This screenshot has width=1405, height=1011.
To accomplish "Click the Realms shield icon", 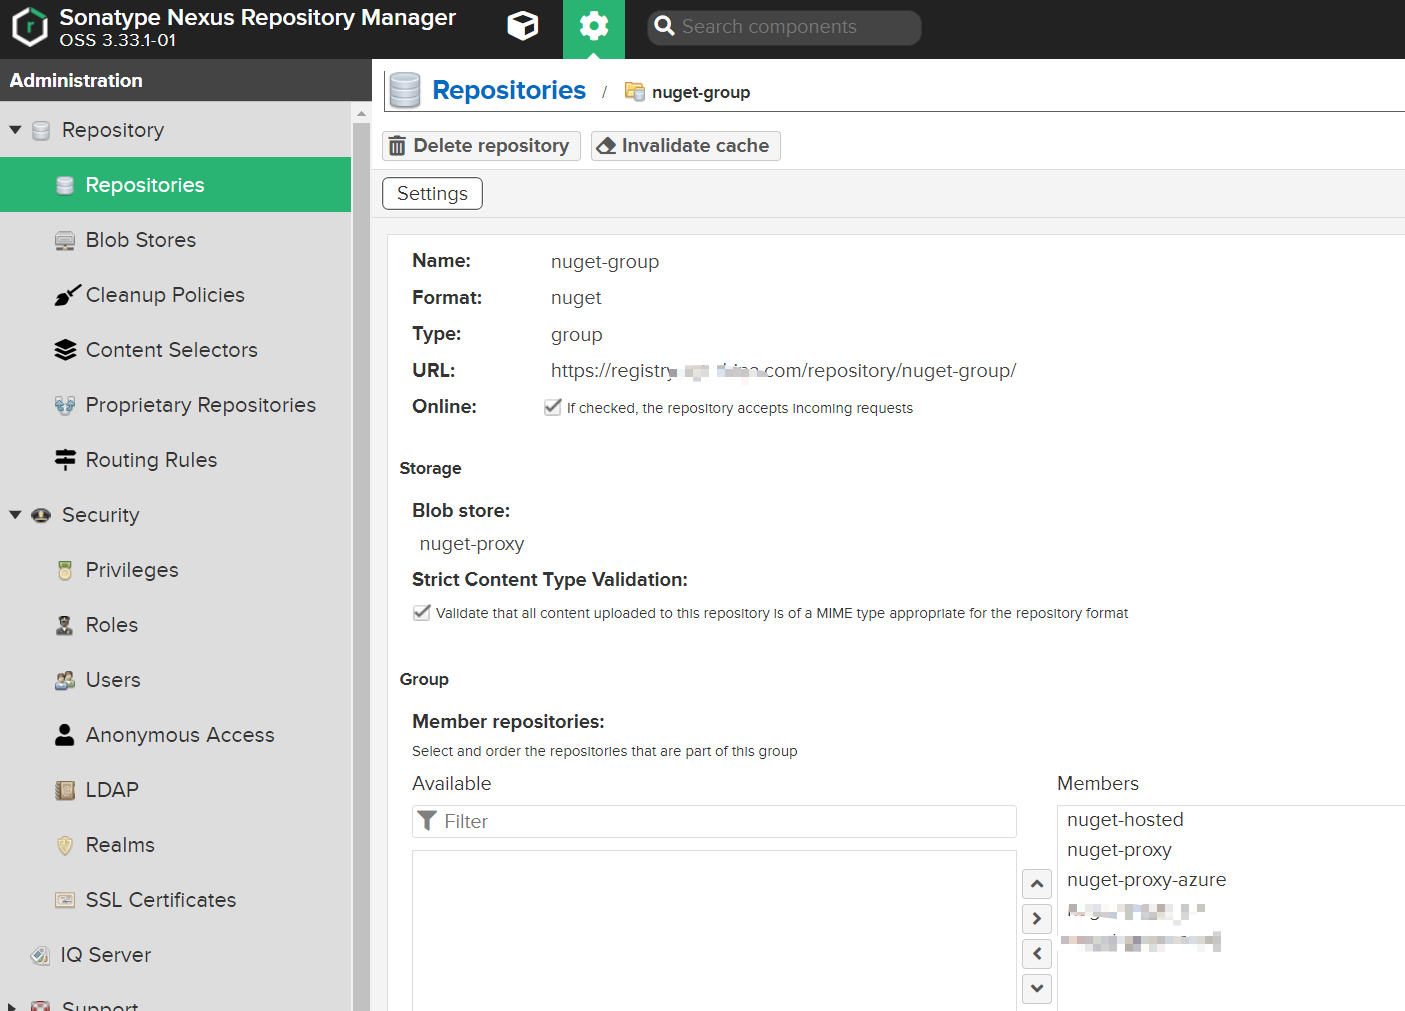I will (65, 845).
